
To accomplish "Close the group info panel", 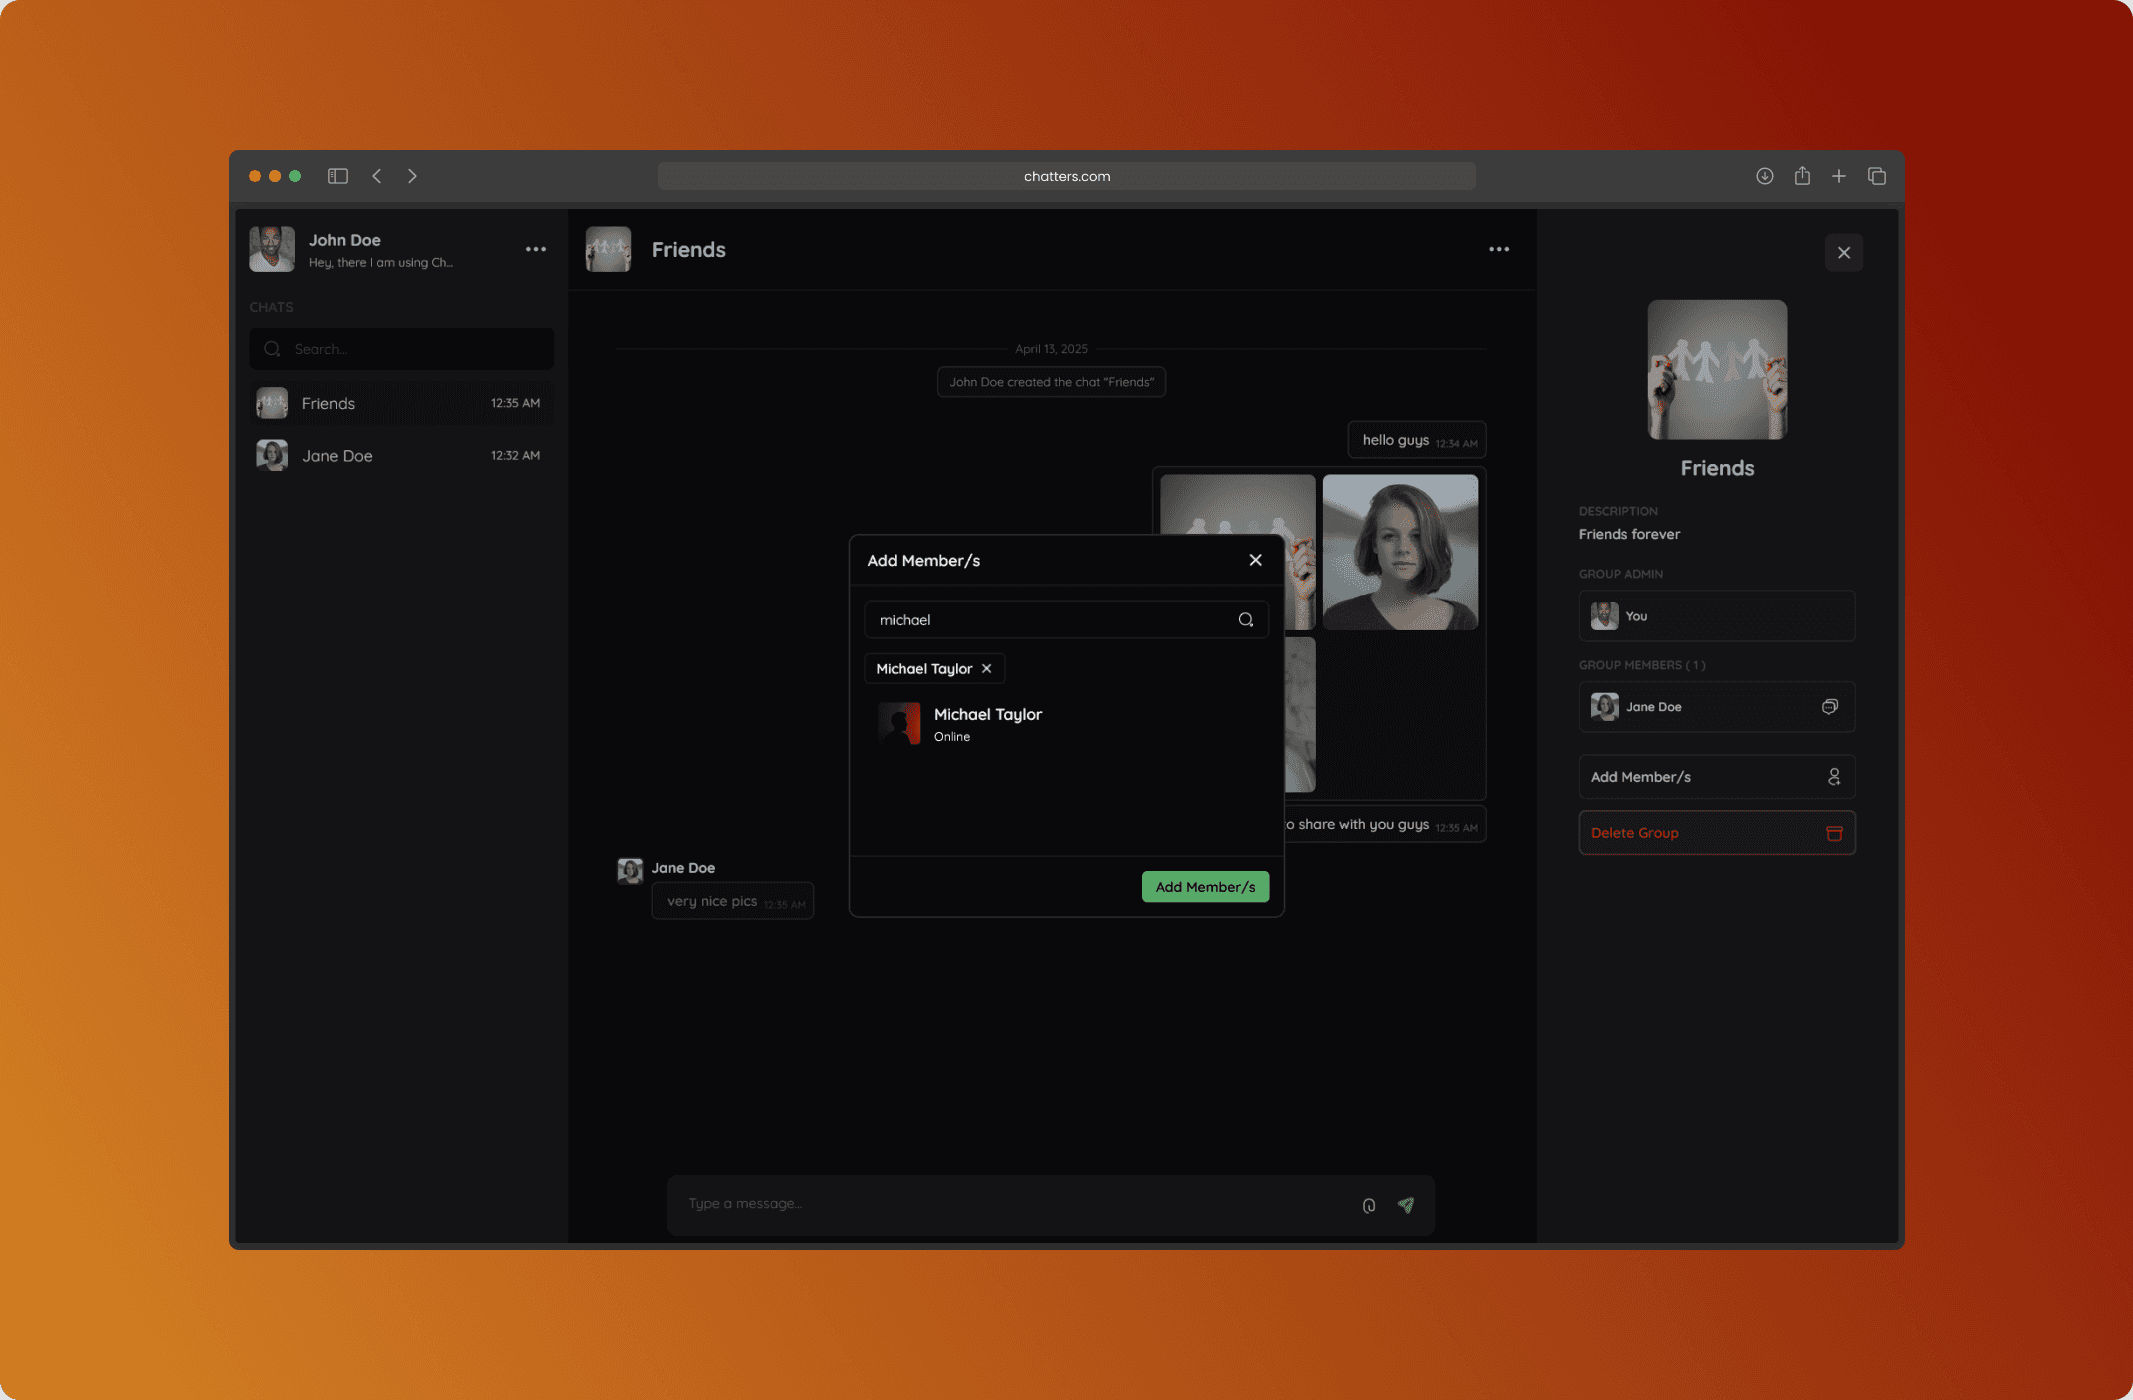I will (1844, 253).
